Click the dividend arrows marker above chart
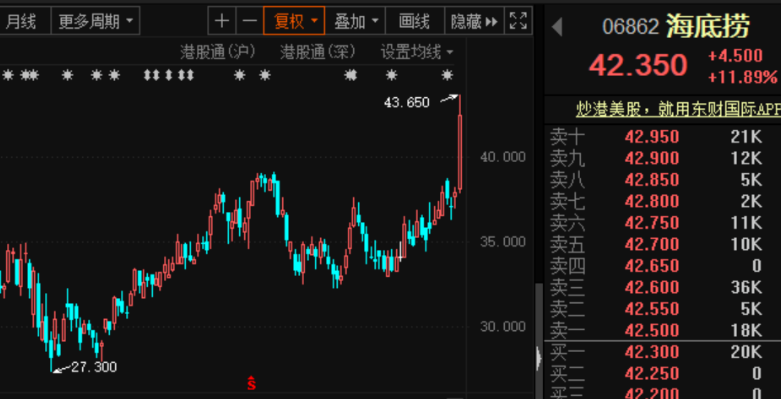 [x=168, y=75]
